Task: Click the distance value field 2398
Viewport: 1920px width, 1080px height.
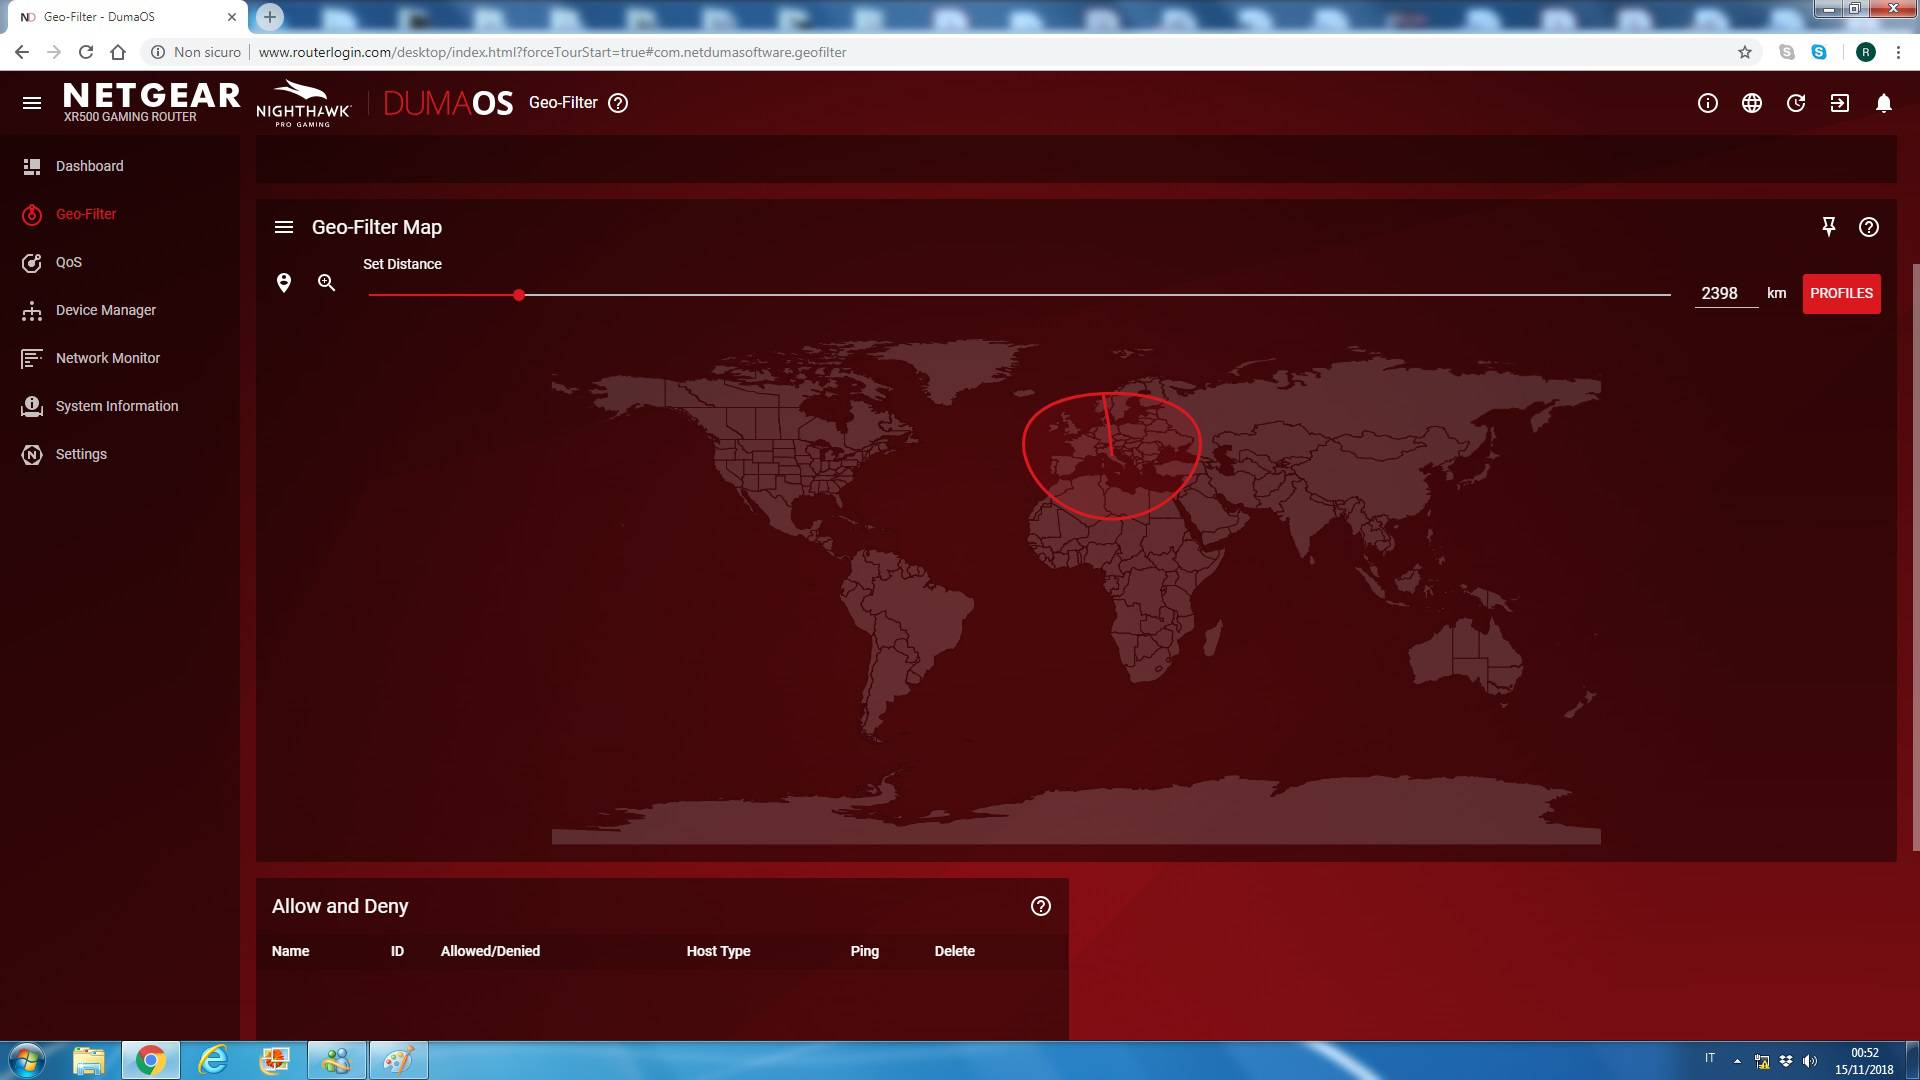Action: [1726, 294]
